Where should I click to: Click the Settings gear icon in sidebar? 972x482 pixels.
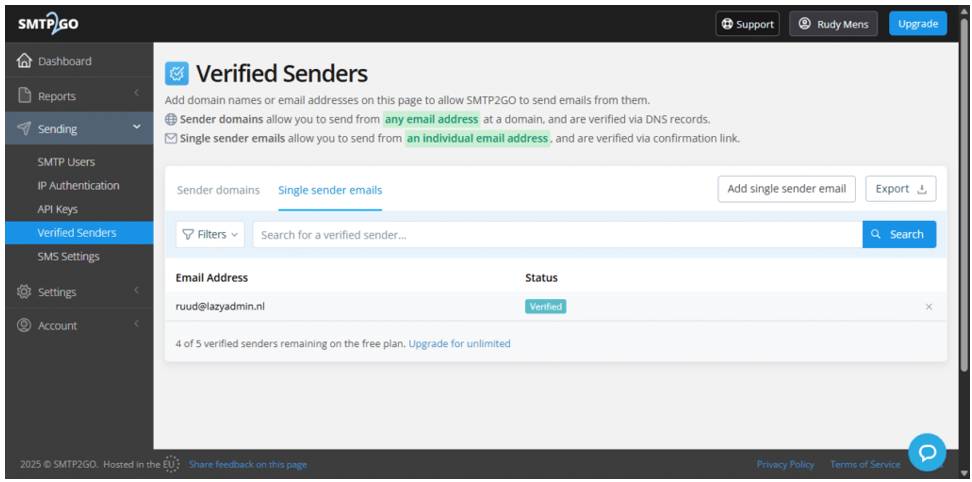pyautogui.click(x=24, y=291)
